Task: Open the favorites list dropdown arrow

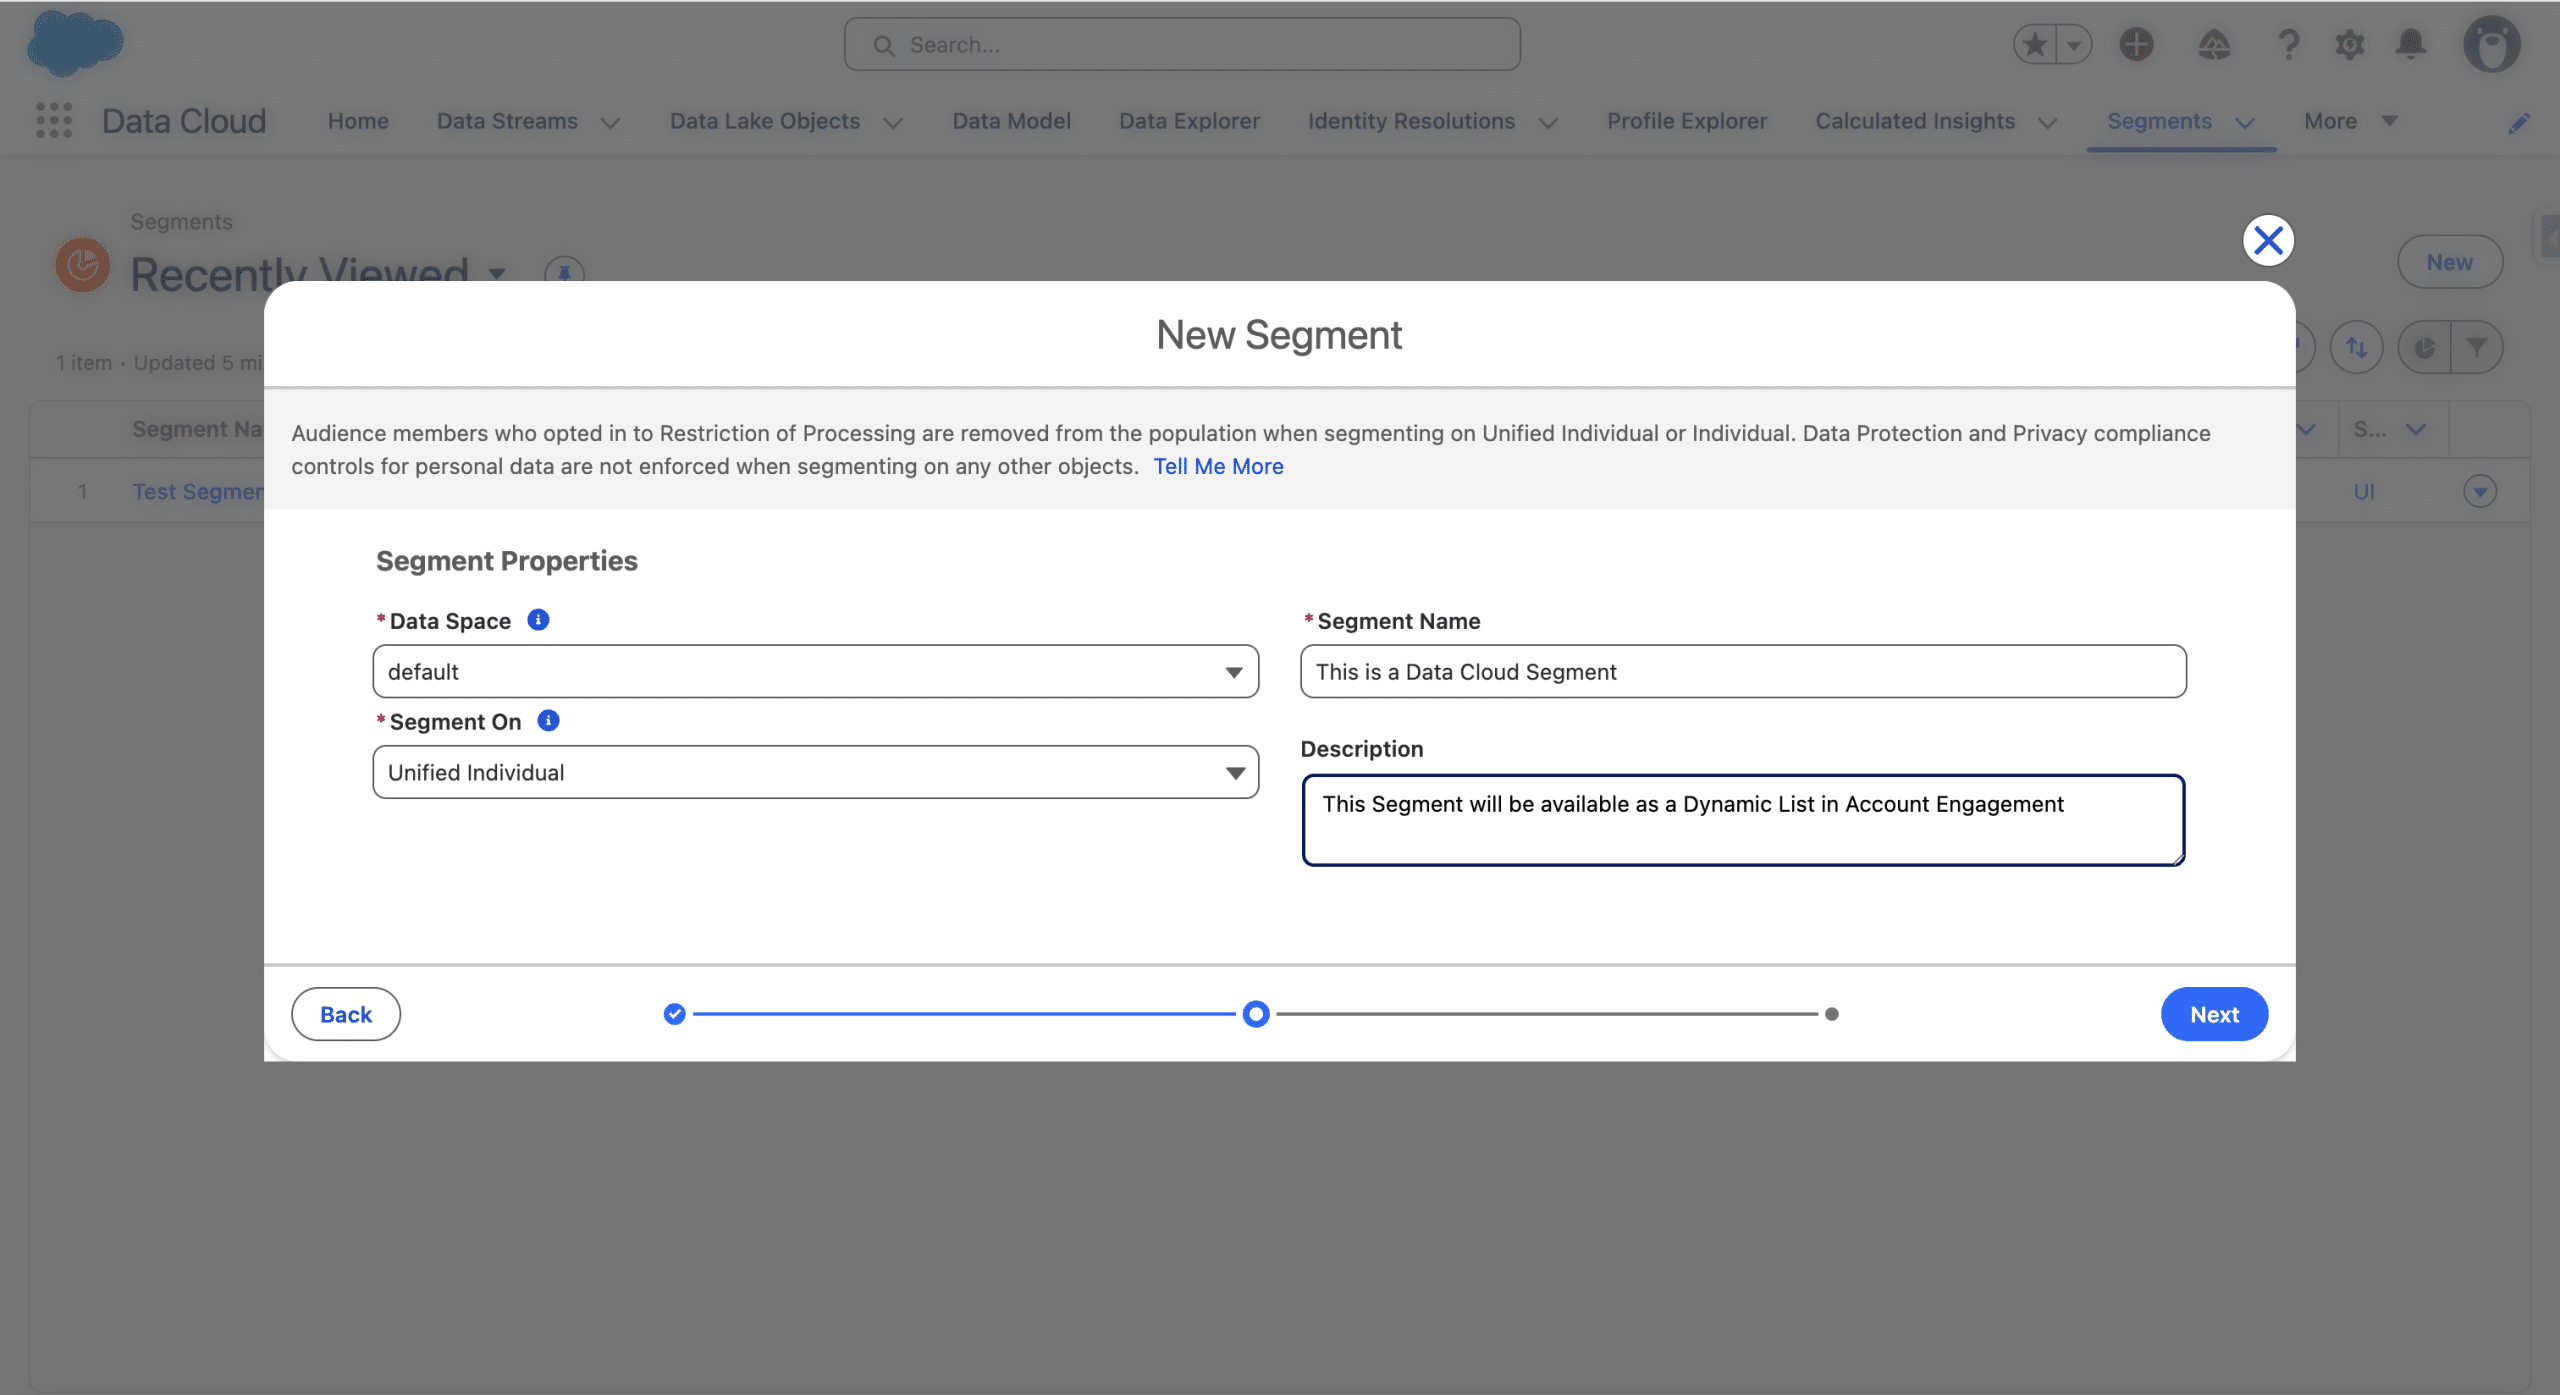Action: [2074, 45]
